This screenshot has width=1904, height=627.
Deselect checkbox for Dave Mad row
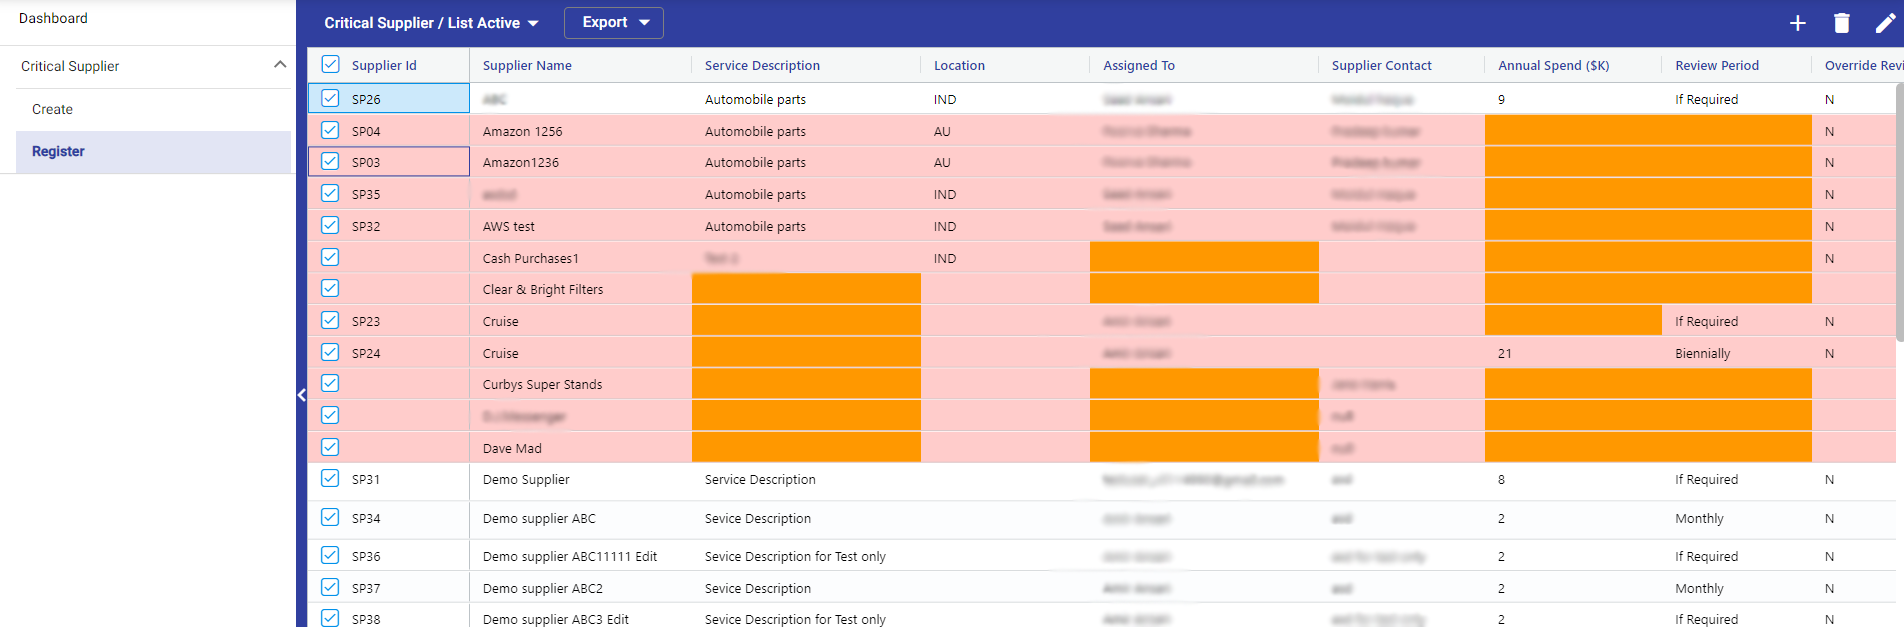point(330,447)
